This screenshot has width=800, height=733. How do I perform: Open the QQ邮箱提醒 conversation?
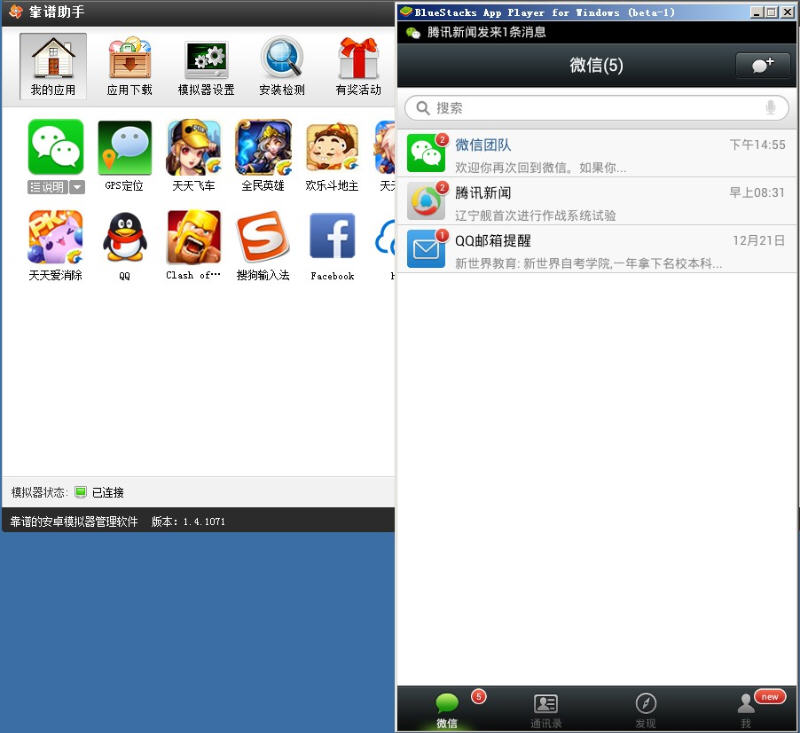(x=596, y=249)
